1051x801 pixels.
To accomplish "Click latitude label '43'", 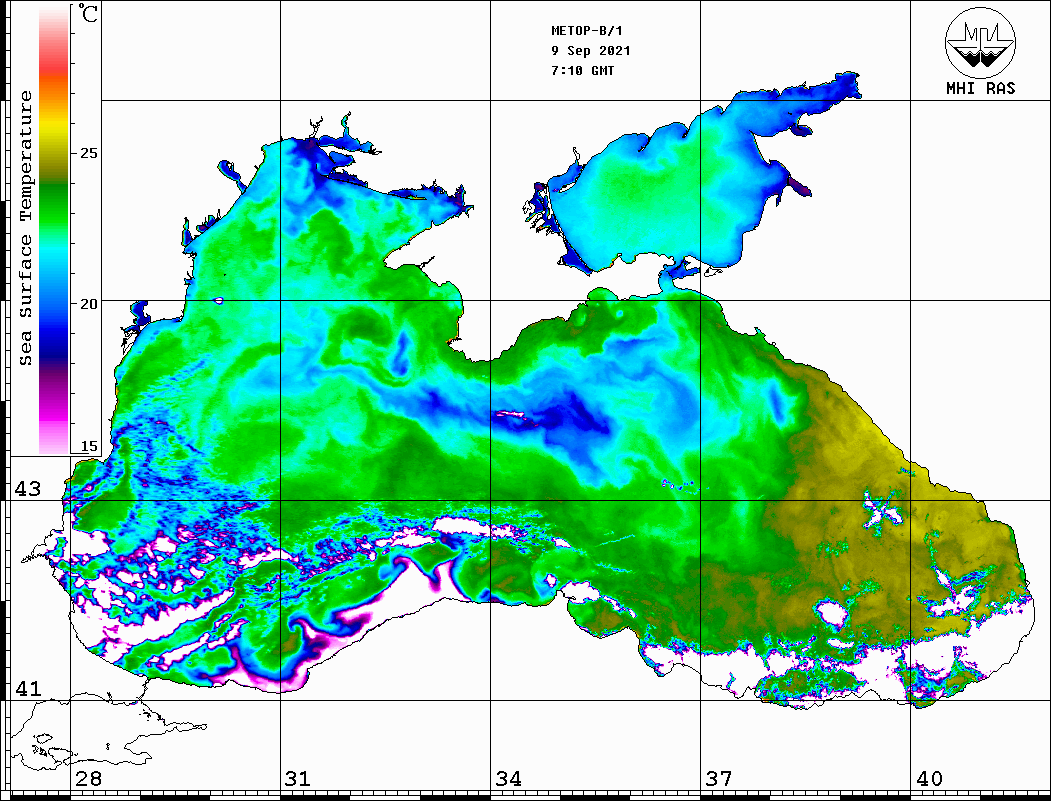I will (28, 489).
